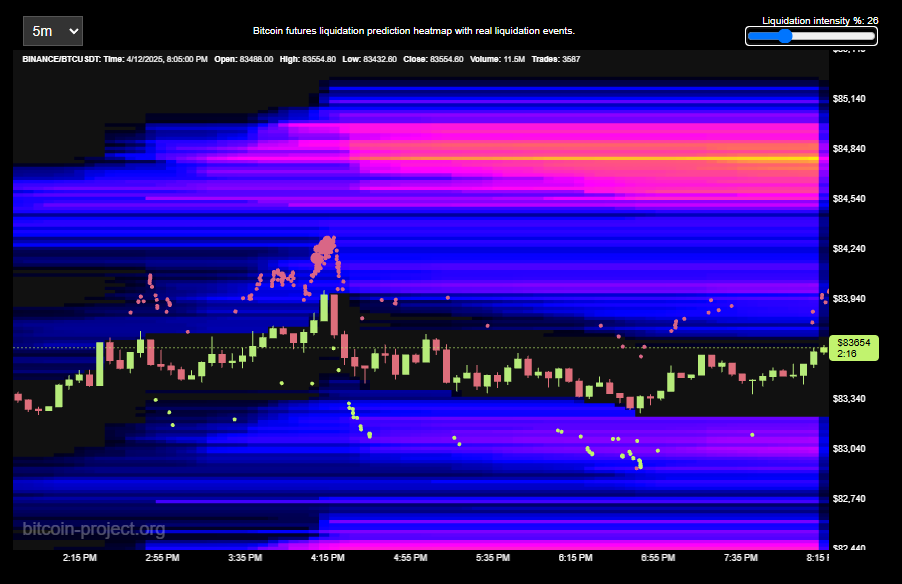The width and height of the screenshot is (902, 584).
Task: Click the large pink liquidation cluster near $84,240
Action: pos(324,252)
